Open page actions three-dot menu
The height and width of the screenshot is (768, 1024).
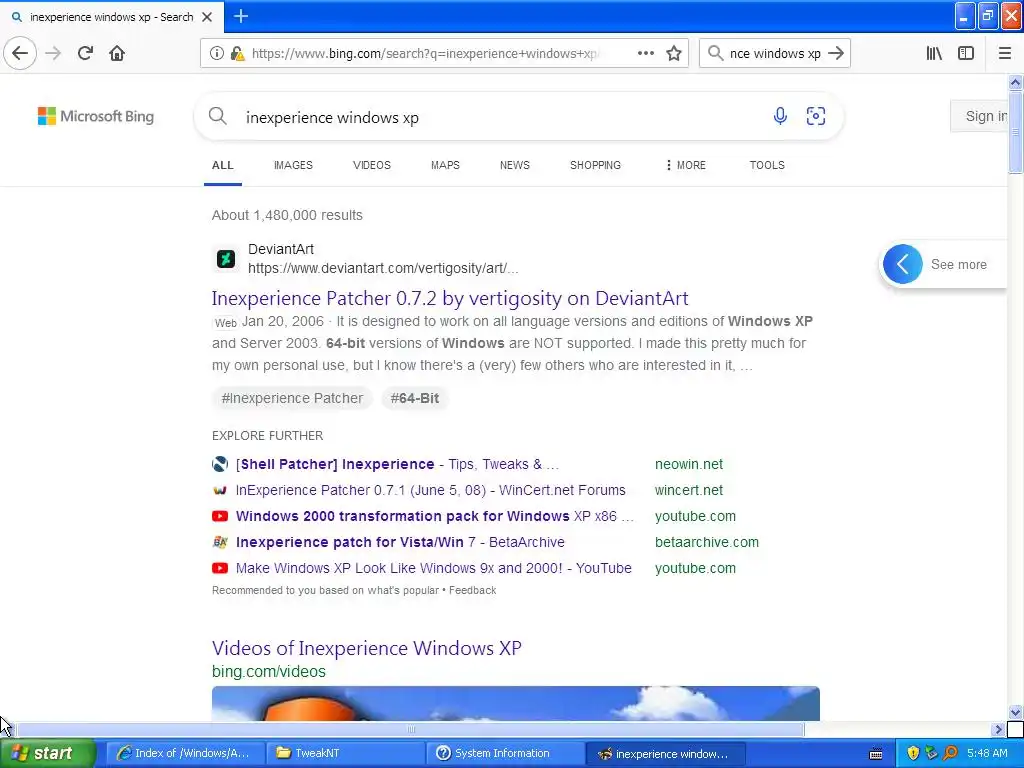[646, 53]
